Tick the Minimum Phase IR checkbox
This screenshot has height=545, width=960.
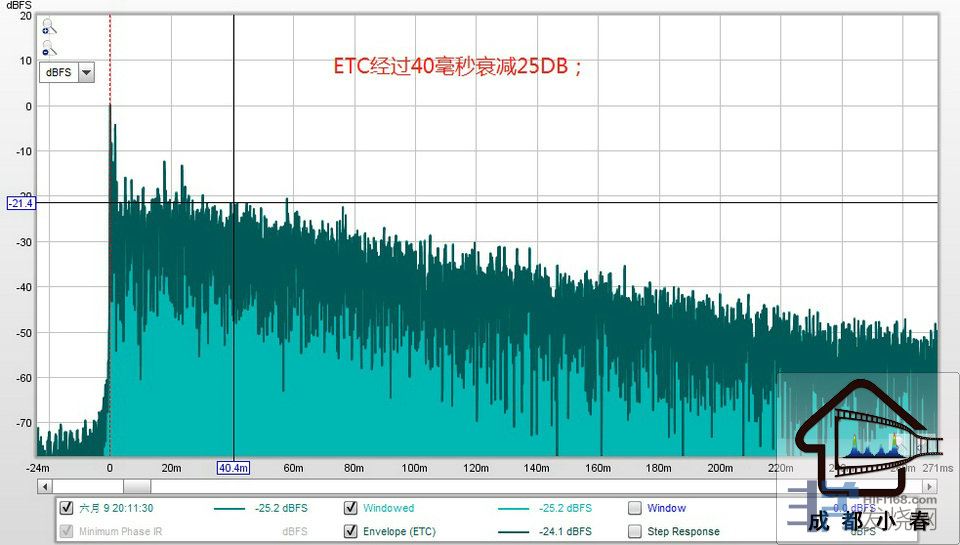[67, 531]
